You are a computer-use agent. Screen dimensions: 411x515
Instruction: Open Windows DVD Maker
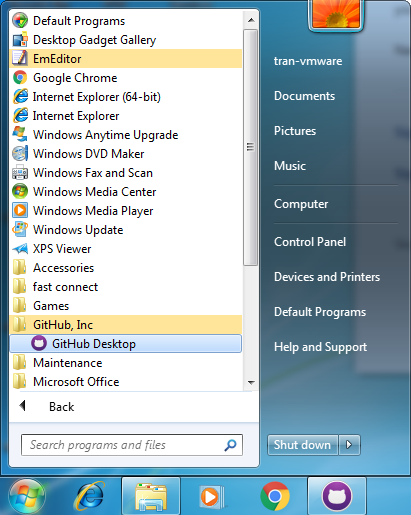point(126,154)
